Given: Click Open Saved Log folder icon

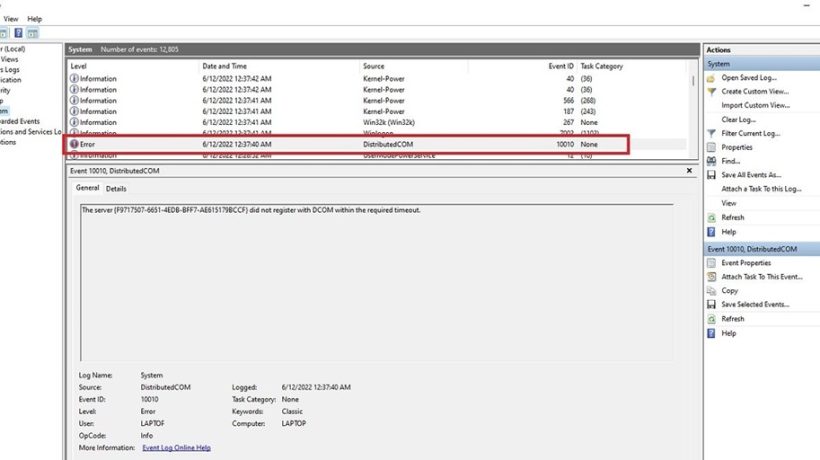Looking at the screenshot, I should tap(711, 78).
